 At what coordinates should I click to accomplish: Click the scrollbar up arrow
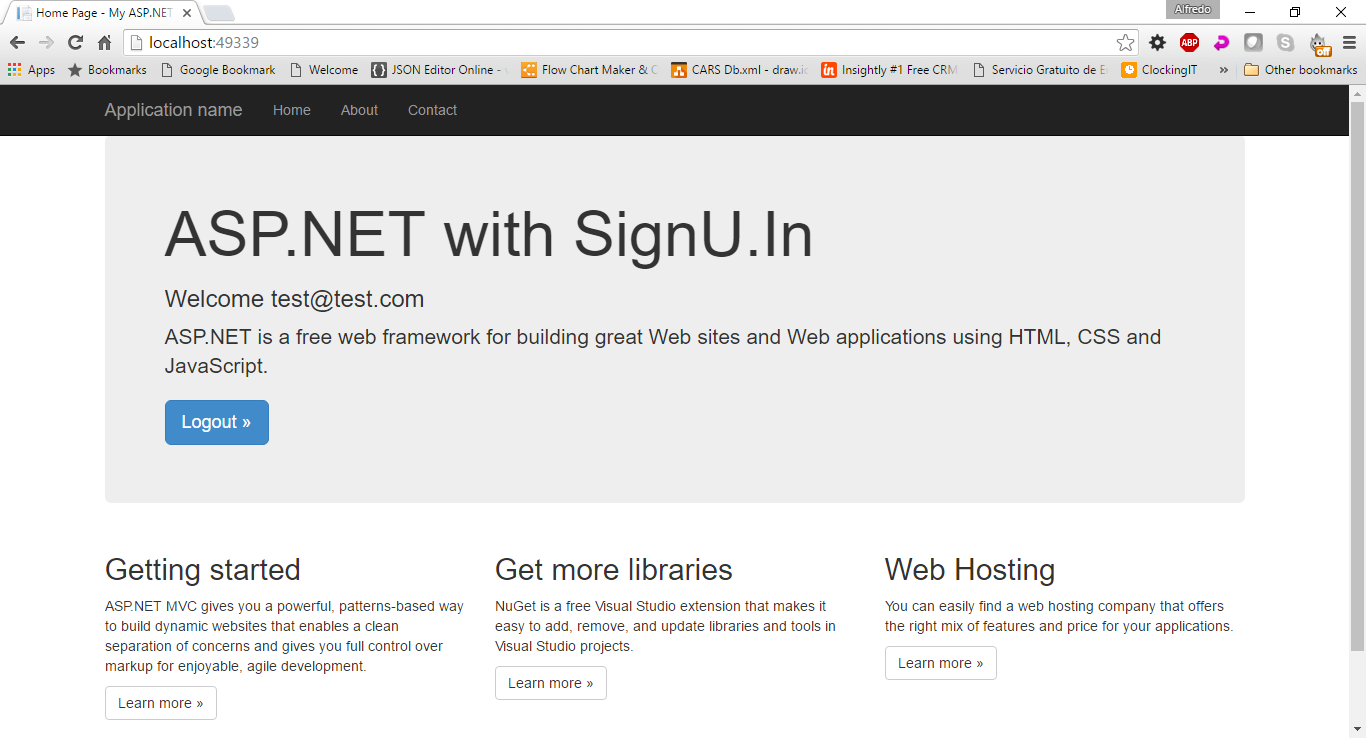[x=1357, y=93]
